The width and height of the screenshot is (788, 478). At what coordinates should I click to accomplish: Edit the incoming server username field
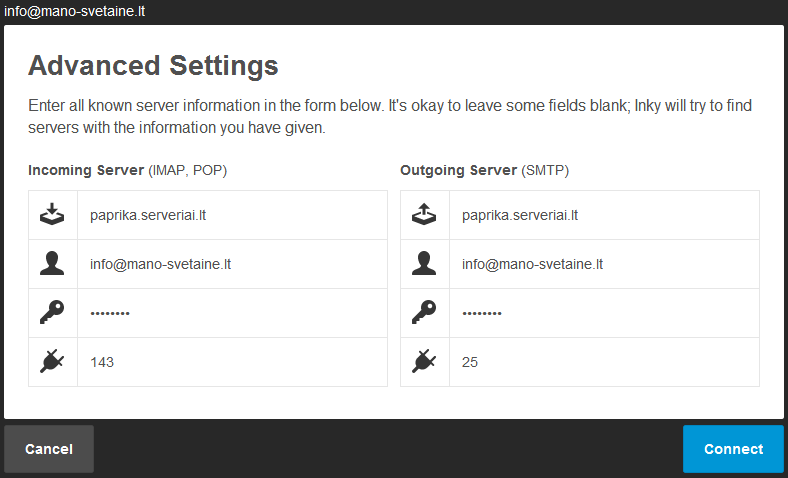(x=232, y=264)
